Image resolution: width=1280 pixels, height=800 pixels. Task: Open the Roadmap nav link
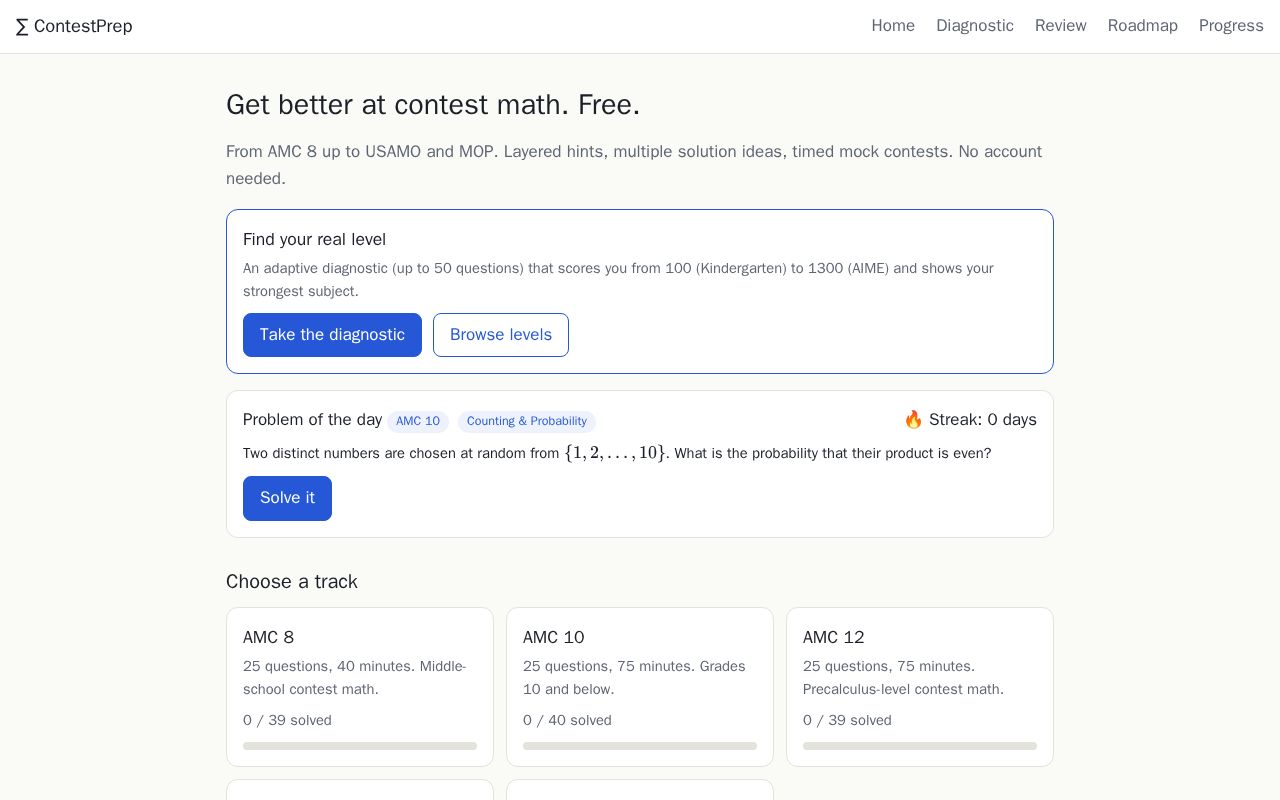click(x=1143, y=26)
